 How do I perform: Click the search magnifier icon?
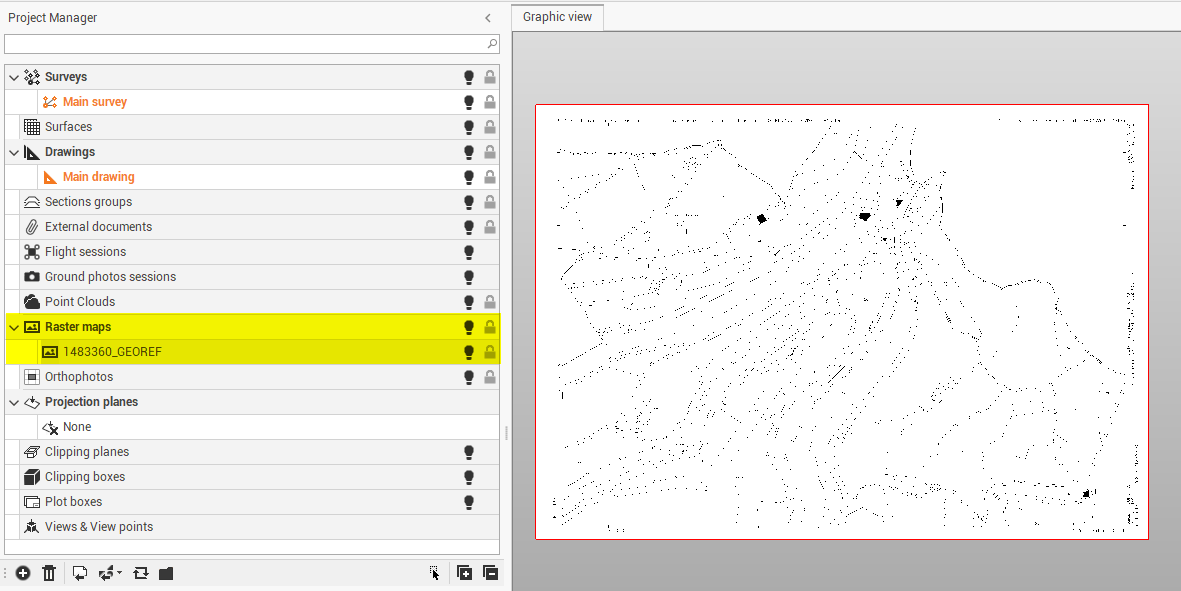click(x=492, y=44)
